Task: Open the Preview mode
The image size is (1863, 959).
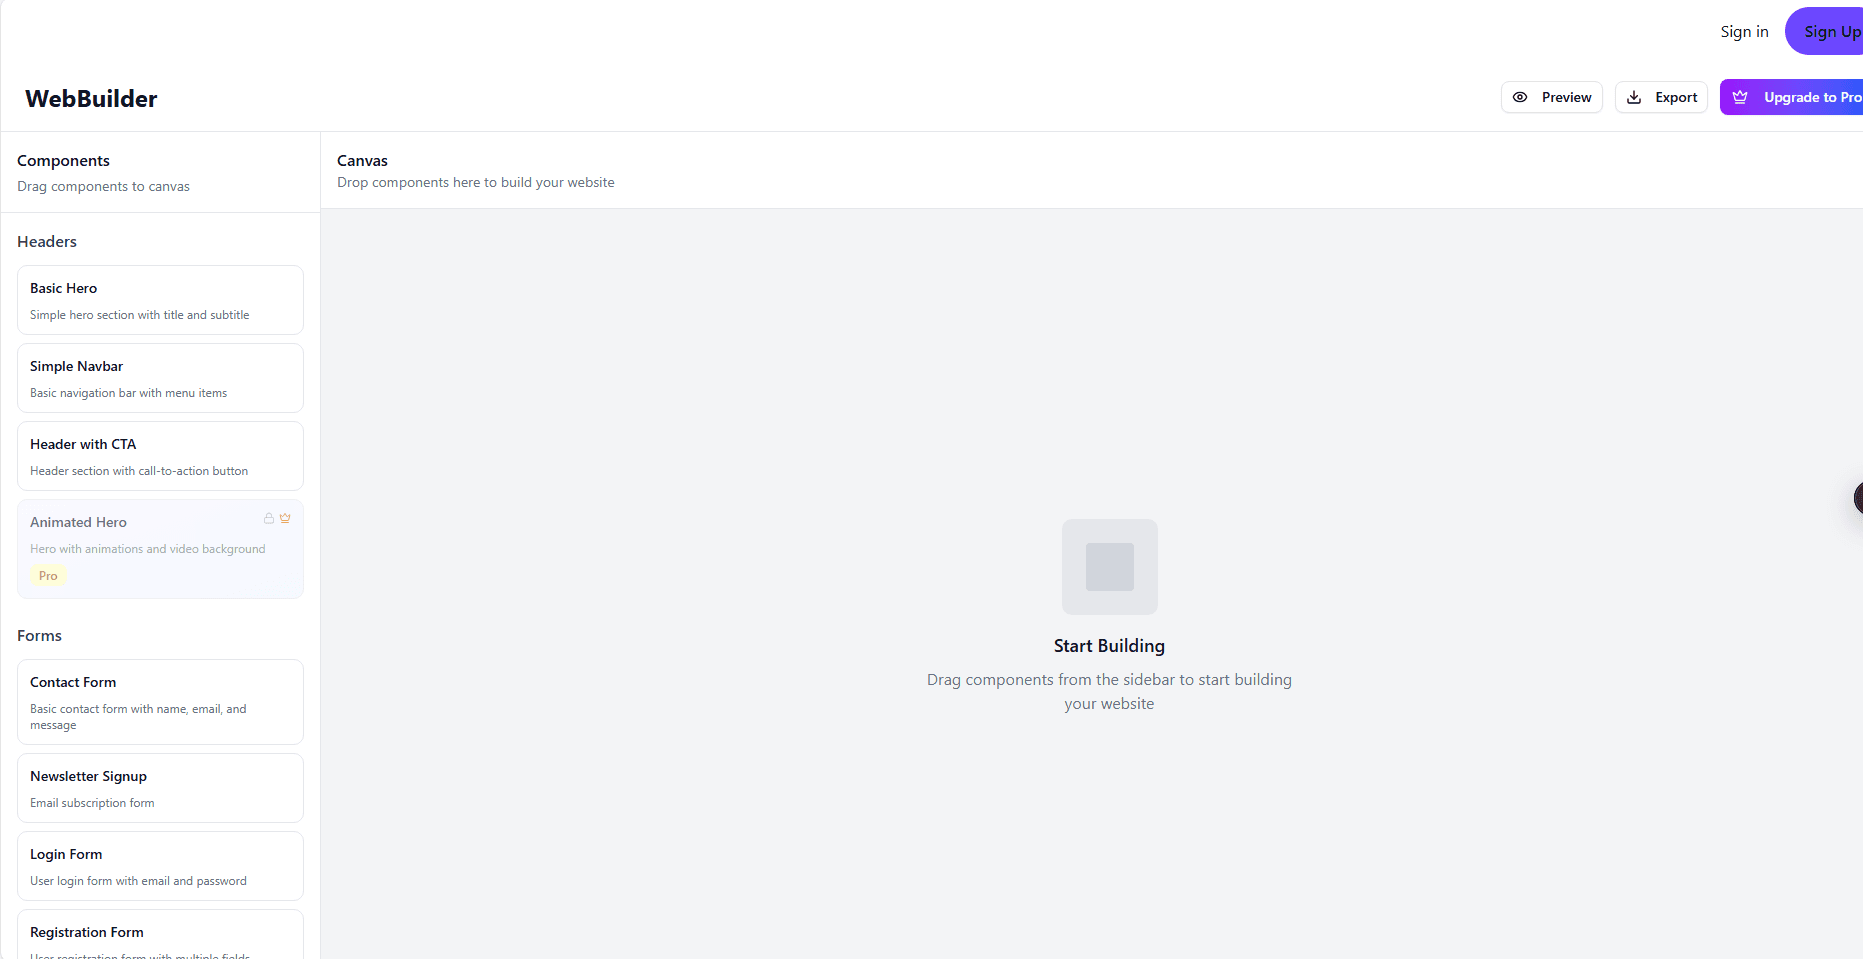Action: 1551,97
